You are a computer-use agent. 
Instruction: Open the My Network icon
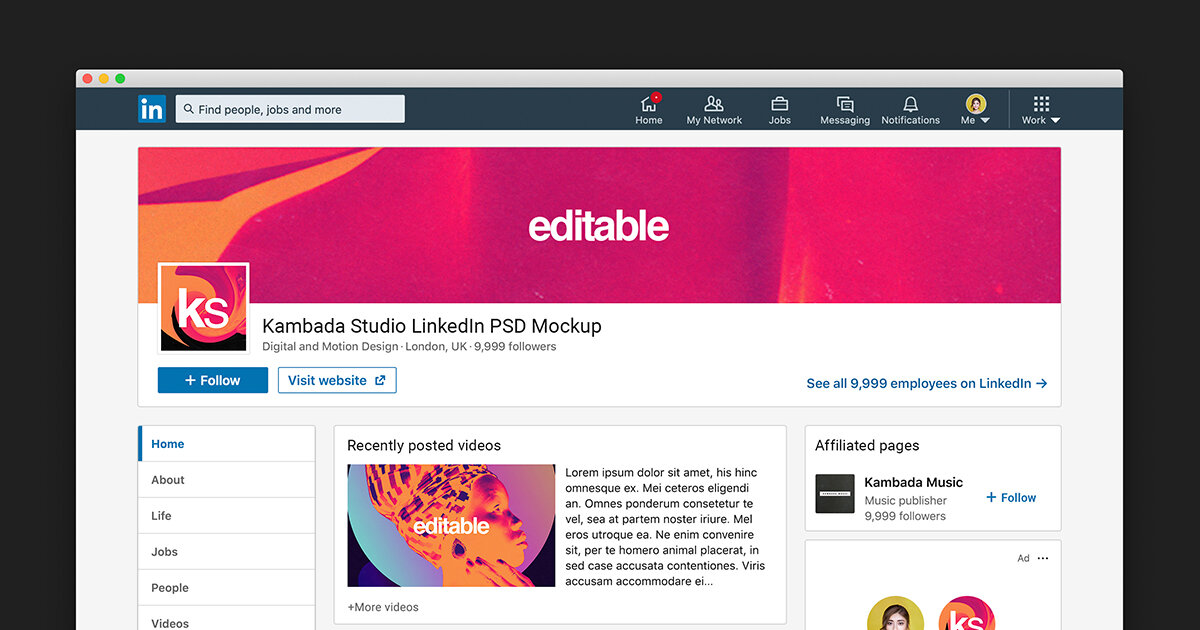tap(713, 104)
